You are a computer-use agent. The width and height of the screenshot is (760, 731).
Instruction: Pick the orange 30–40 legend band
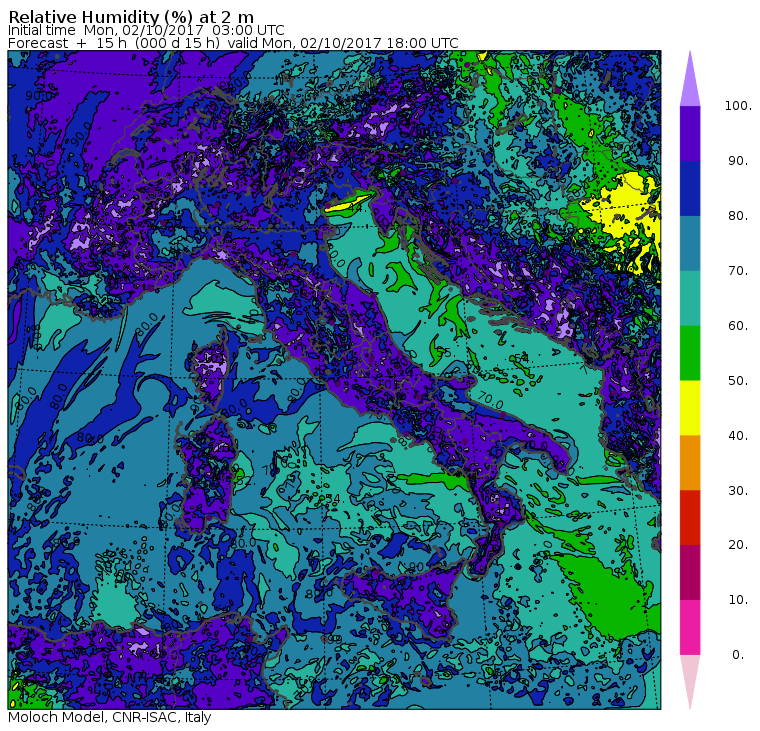(x=690, y=463)
